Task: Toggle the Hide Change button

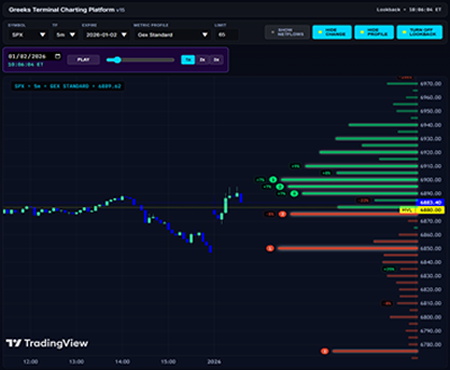Action: point(332,32)
